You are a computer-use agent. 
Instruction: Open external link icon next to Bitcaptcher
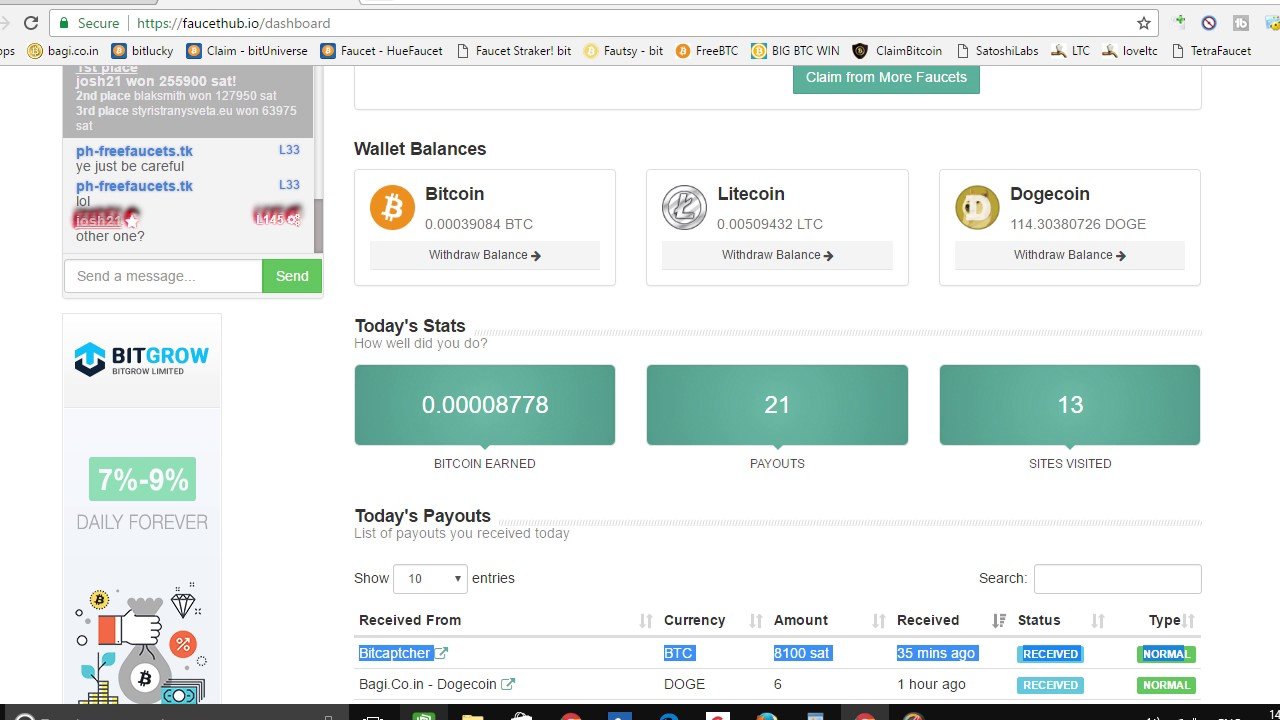pos(441,653)
